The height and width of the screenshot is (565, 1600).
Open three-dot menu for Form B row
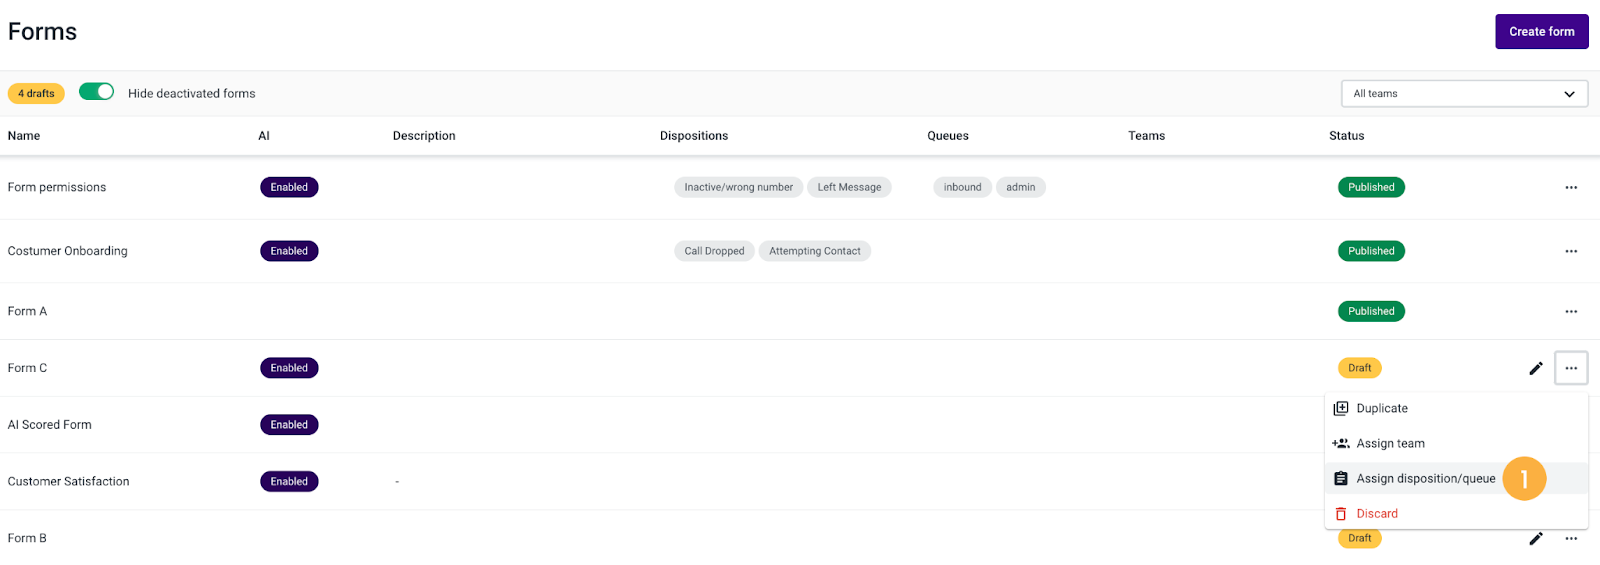pos(1571,538)
